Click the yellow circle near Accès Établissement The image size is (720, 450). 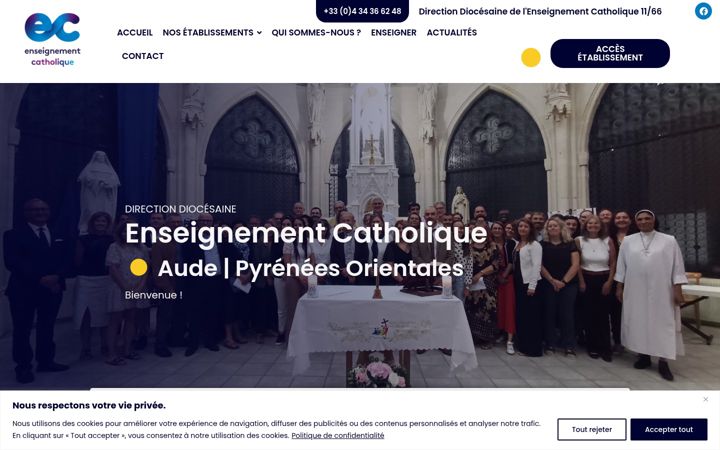pyautogui.click(x=531, y=57)
